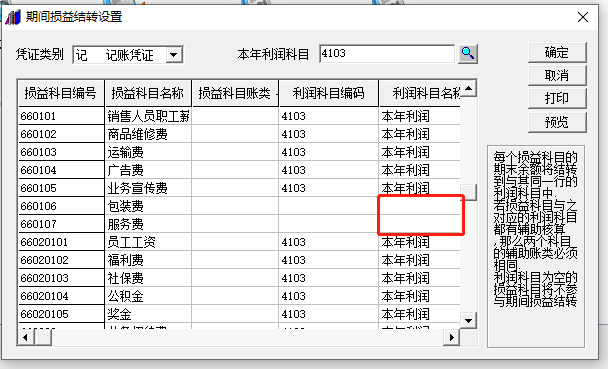Click the 运输费 name cell
This screenshot has height=369, width=608.
click(148, 152)
